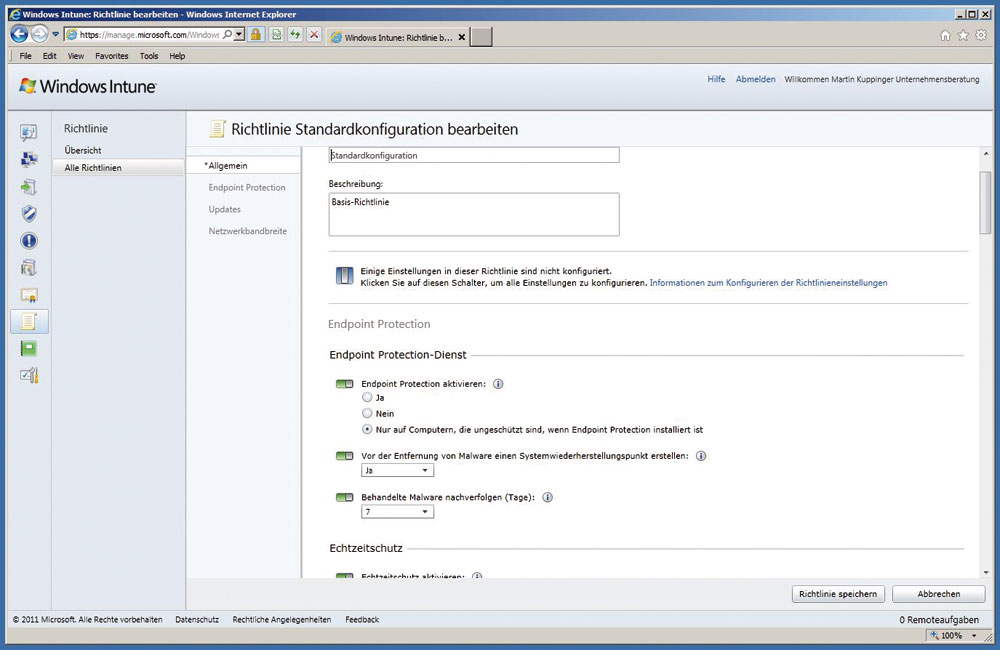Open the Systemwiederherstellungspunkt 'Ja' dropdown
Image resolution: width=1000 pixels, height=650 pixels.
coord(397,471)
